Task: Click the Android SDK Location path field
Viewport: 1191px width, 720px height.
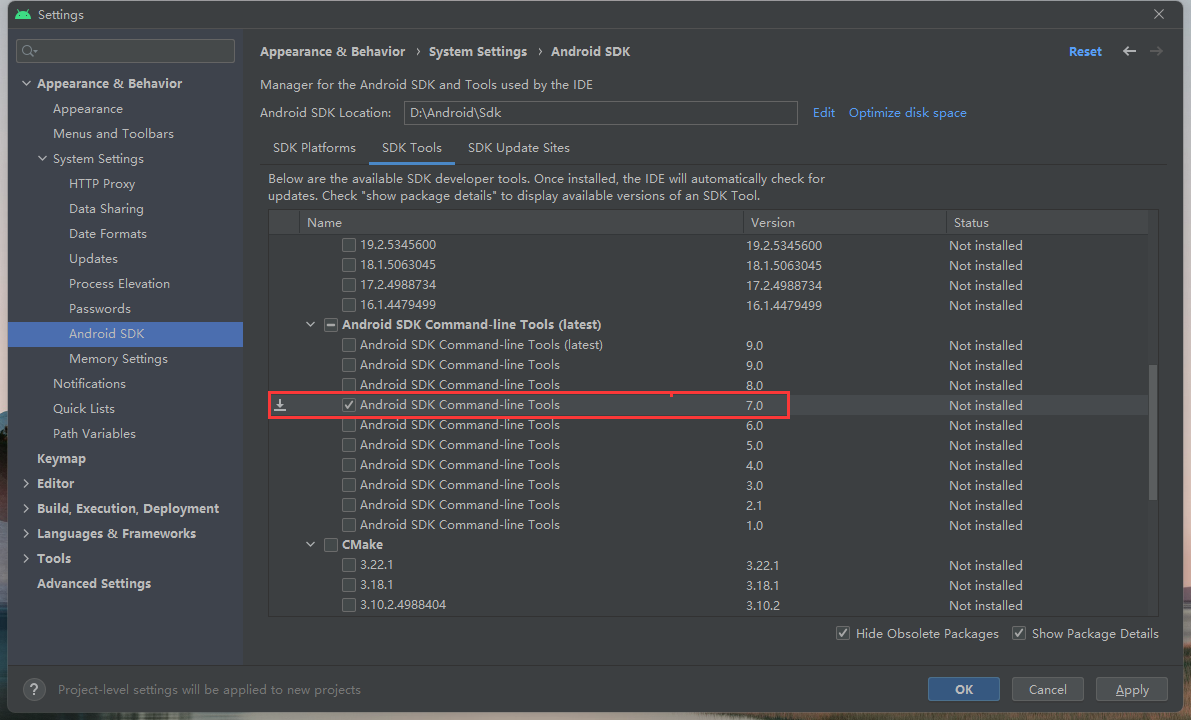Action: [x=600, y=113]
